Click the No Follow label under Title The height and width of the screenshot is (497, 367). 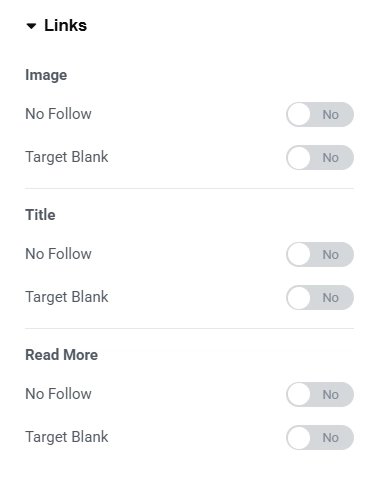coord(58,254)
